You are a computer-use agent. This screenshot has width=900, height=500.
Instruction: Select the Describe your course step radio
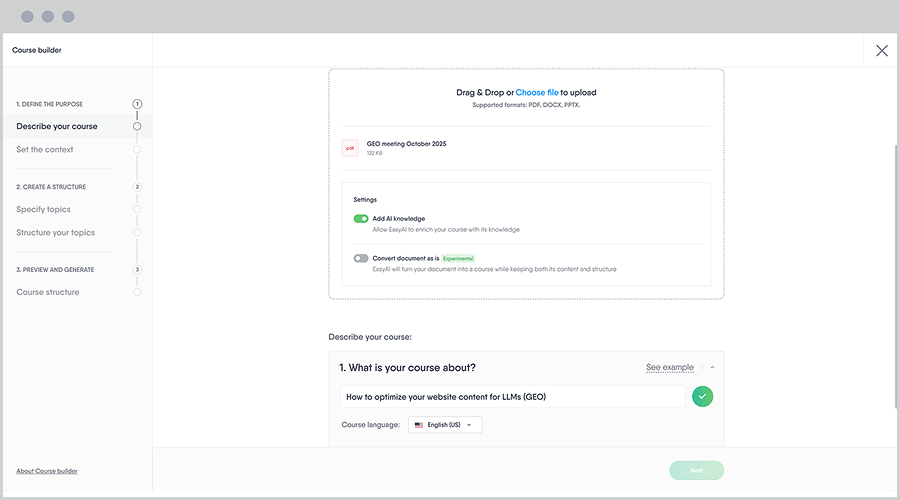click(x=137, y=126)
